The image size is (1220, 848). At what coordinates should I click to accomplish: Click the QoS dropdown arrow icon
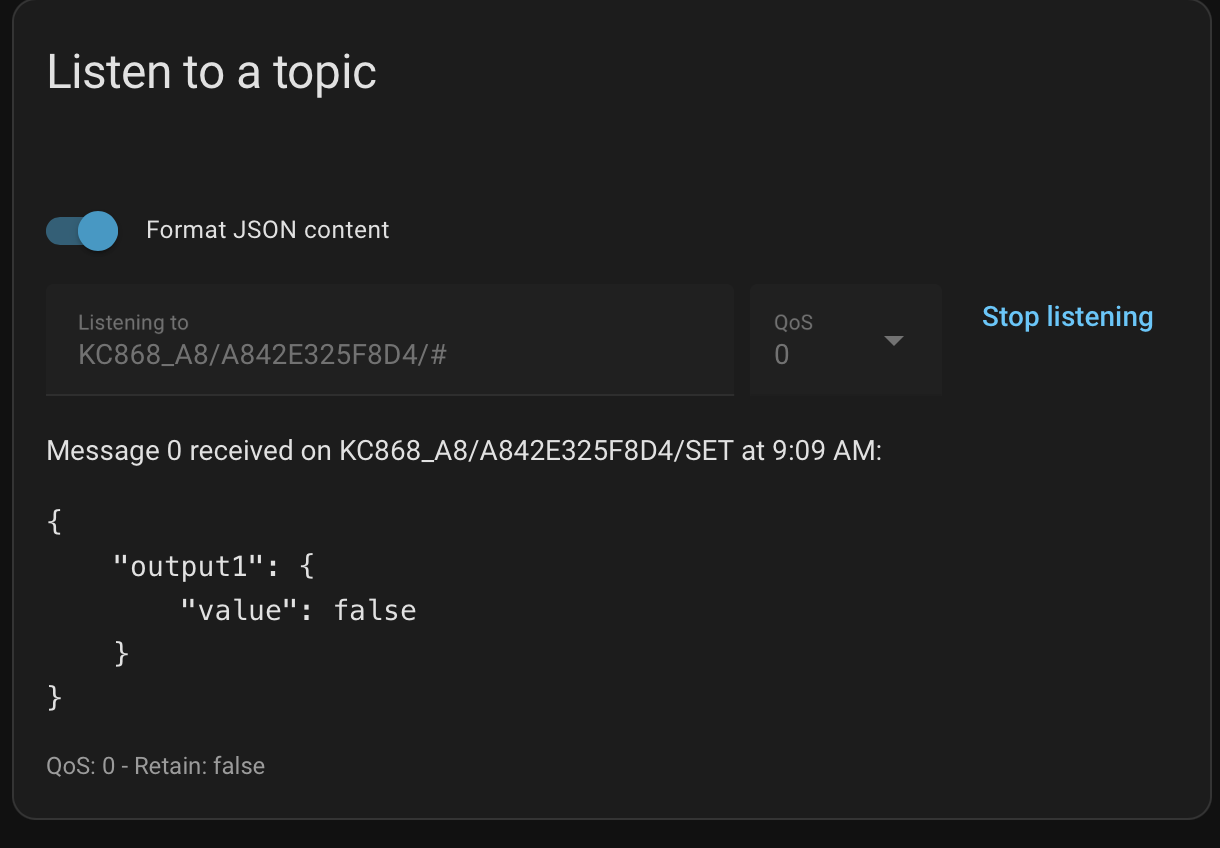click(x=894, y=341)
